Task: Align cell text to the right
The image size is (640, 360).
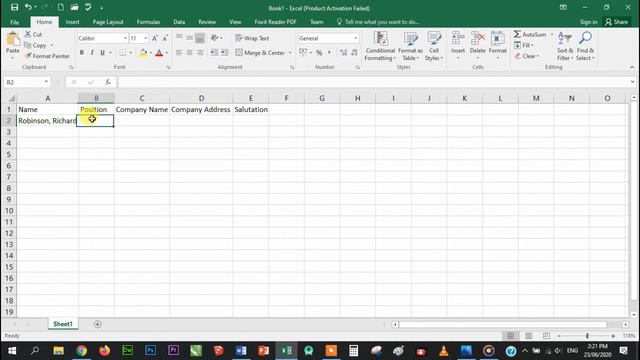Action: tap(200, 52)
